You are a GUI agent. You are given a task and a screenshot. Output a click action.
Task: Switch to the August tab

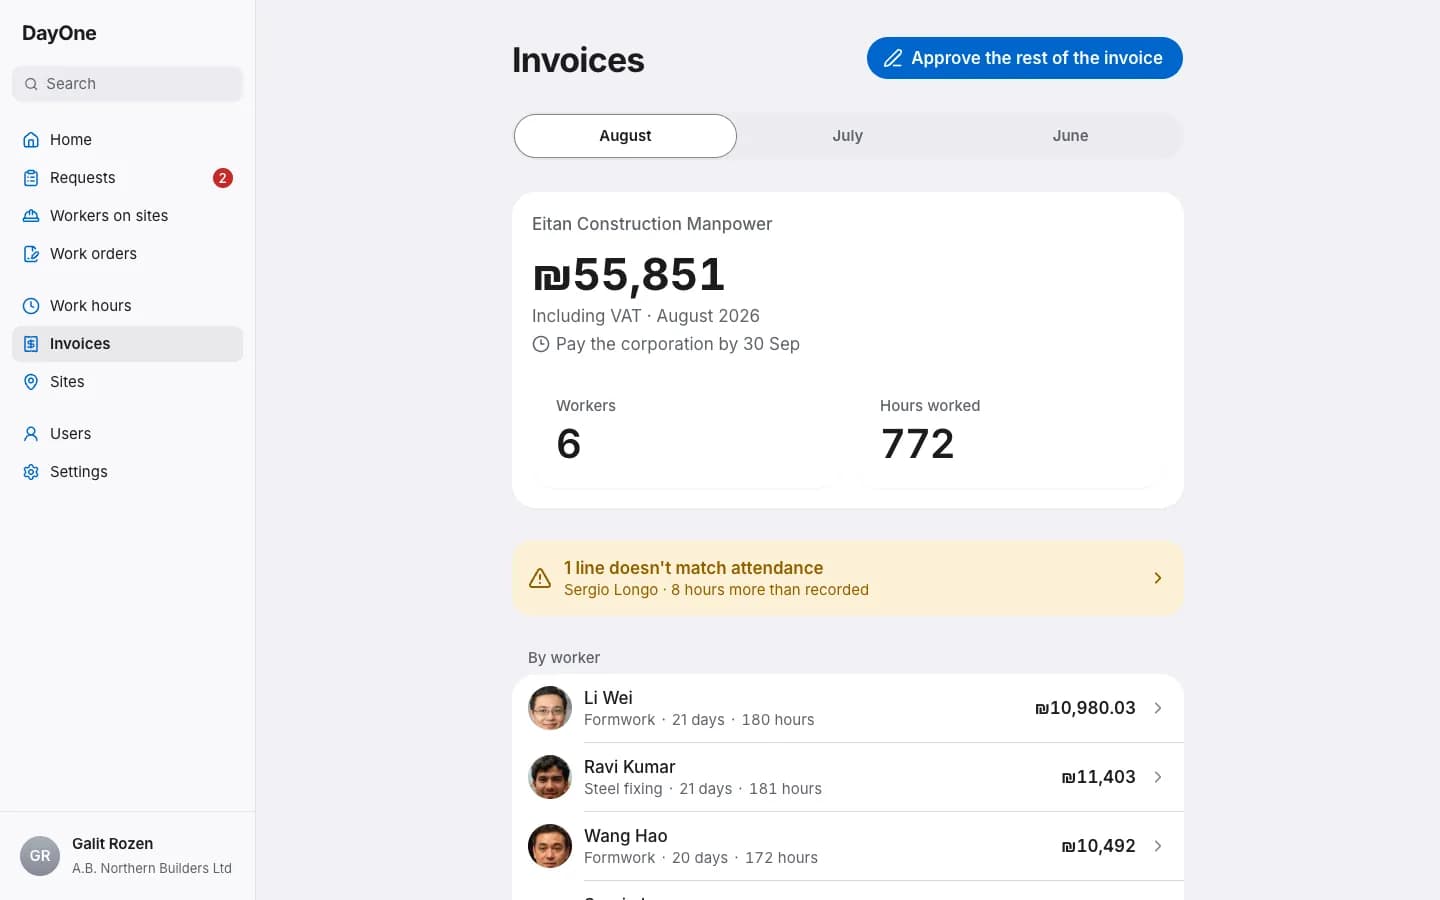625,136
